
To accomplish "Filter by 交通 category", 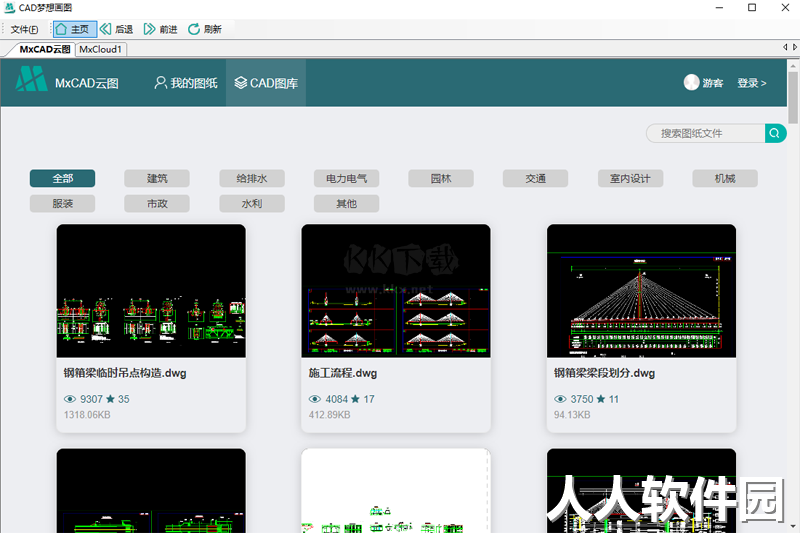I will (535, 179).
